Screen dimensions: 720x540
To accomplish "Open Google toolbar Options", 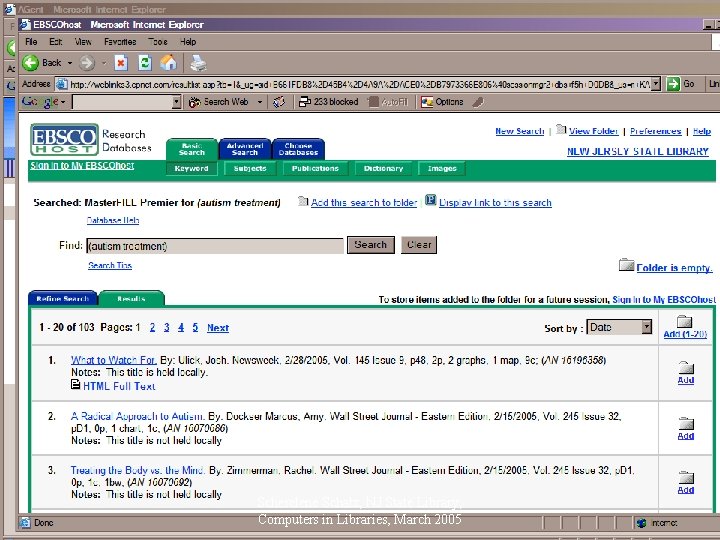I will tap(443, 102).
